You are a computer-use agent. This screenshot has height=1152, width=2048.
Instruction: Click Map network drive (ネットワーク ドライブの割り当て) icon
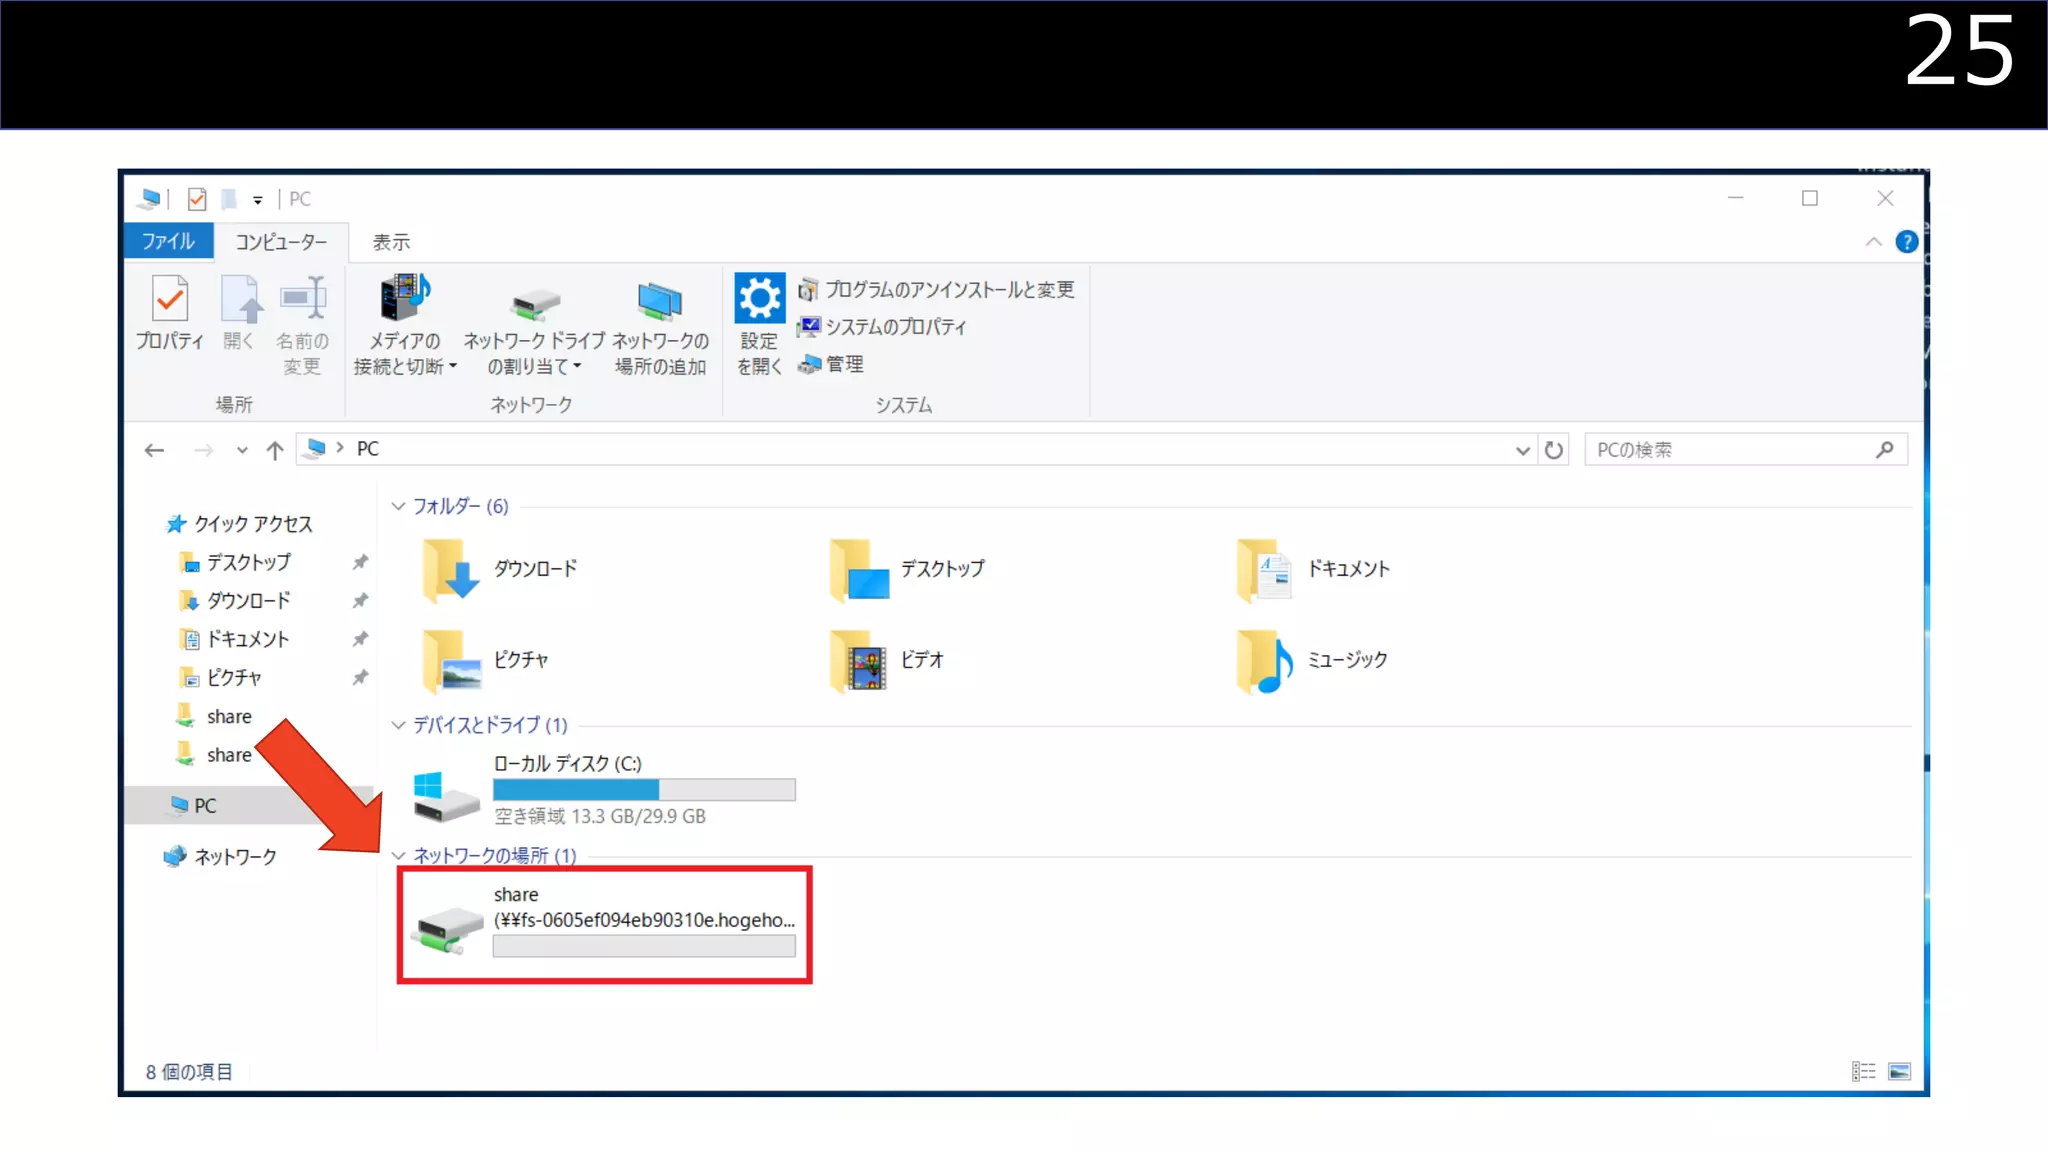pos(535,303)
